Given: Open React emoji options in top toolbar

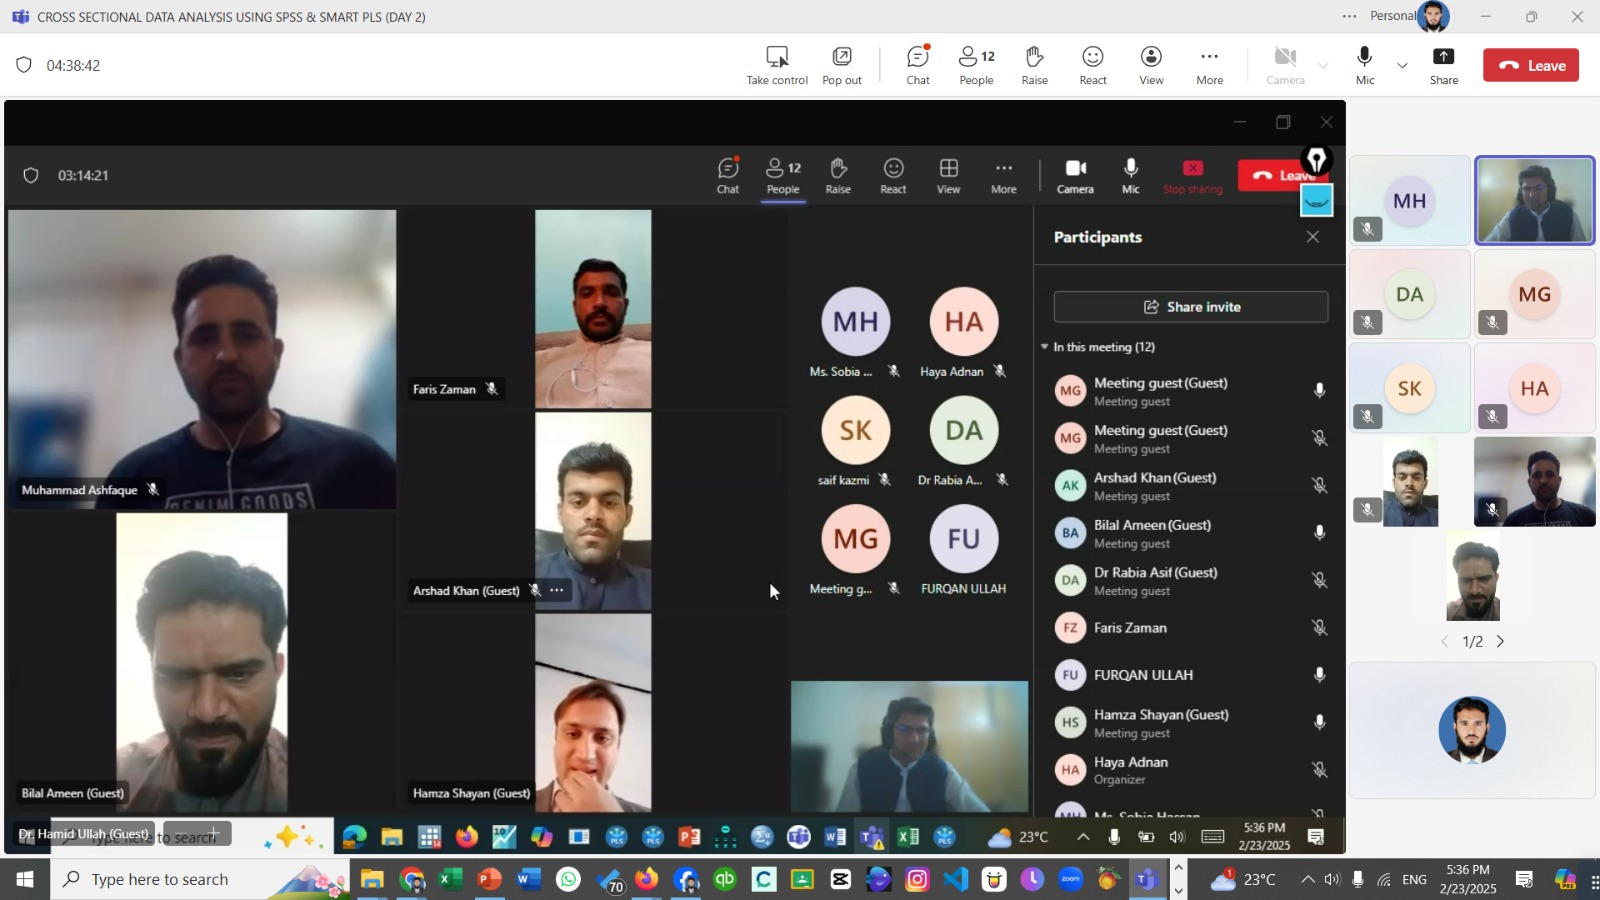Looking at the screenshot, I should (1093, 66).
